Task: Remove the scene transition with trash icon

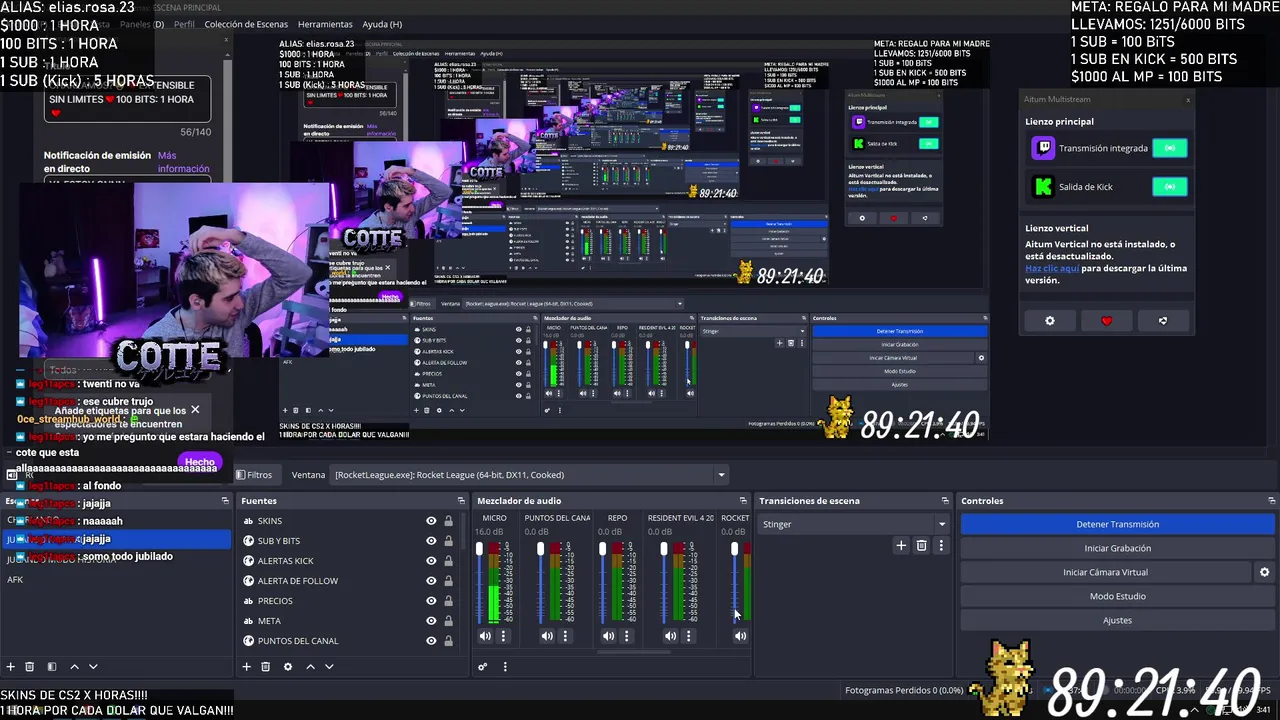Action: point(922,545)
